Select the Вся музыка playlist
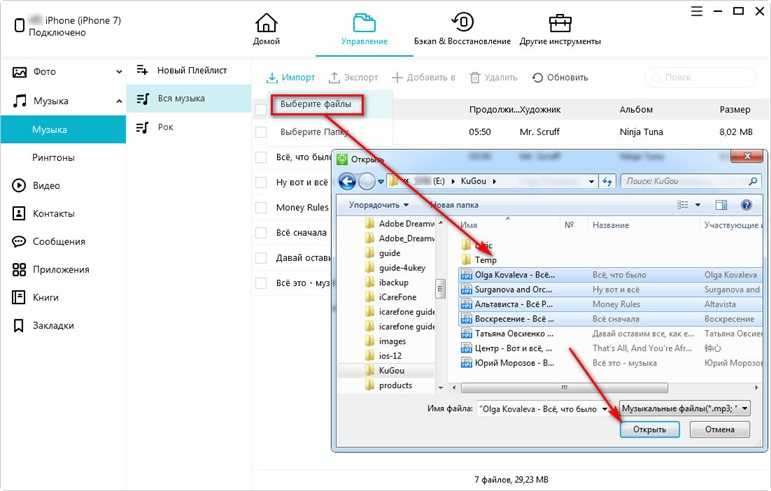Image resolution: width=771 pixels, height=491 pixels. [x=189, y=98]
